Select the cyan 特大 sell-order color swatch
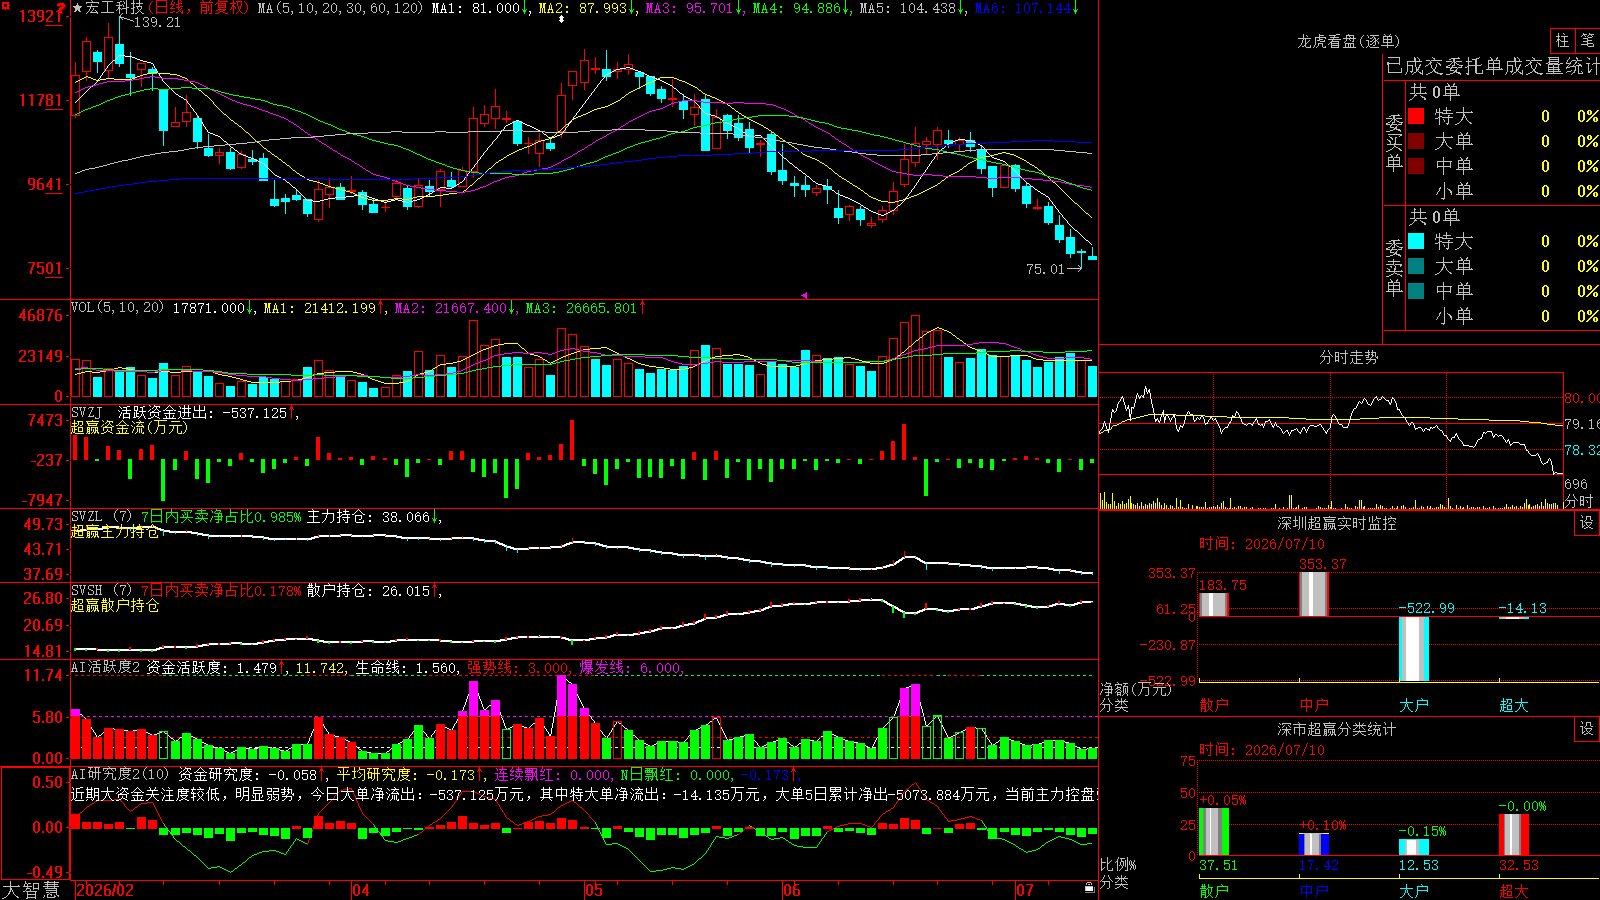This screenshot has height=900, width=1600. 1416,241
